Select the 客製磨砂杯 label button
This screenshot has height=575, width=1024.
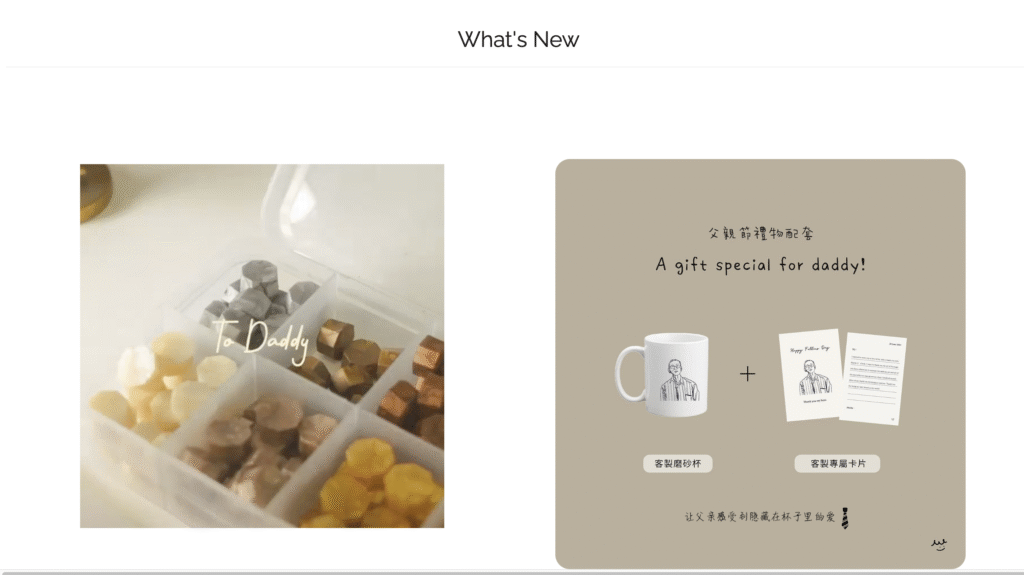(x=677, y=463)
